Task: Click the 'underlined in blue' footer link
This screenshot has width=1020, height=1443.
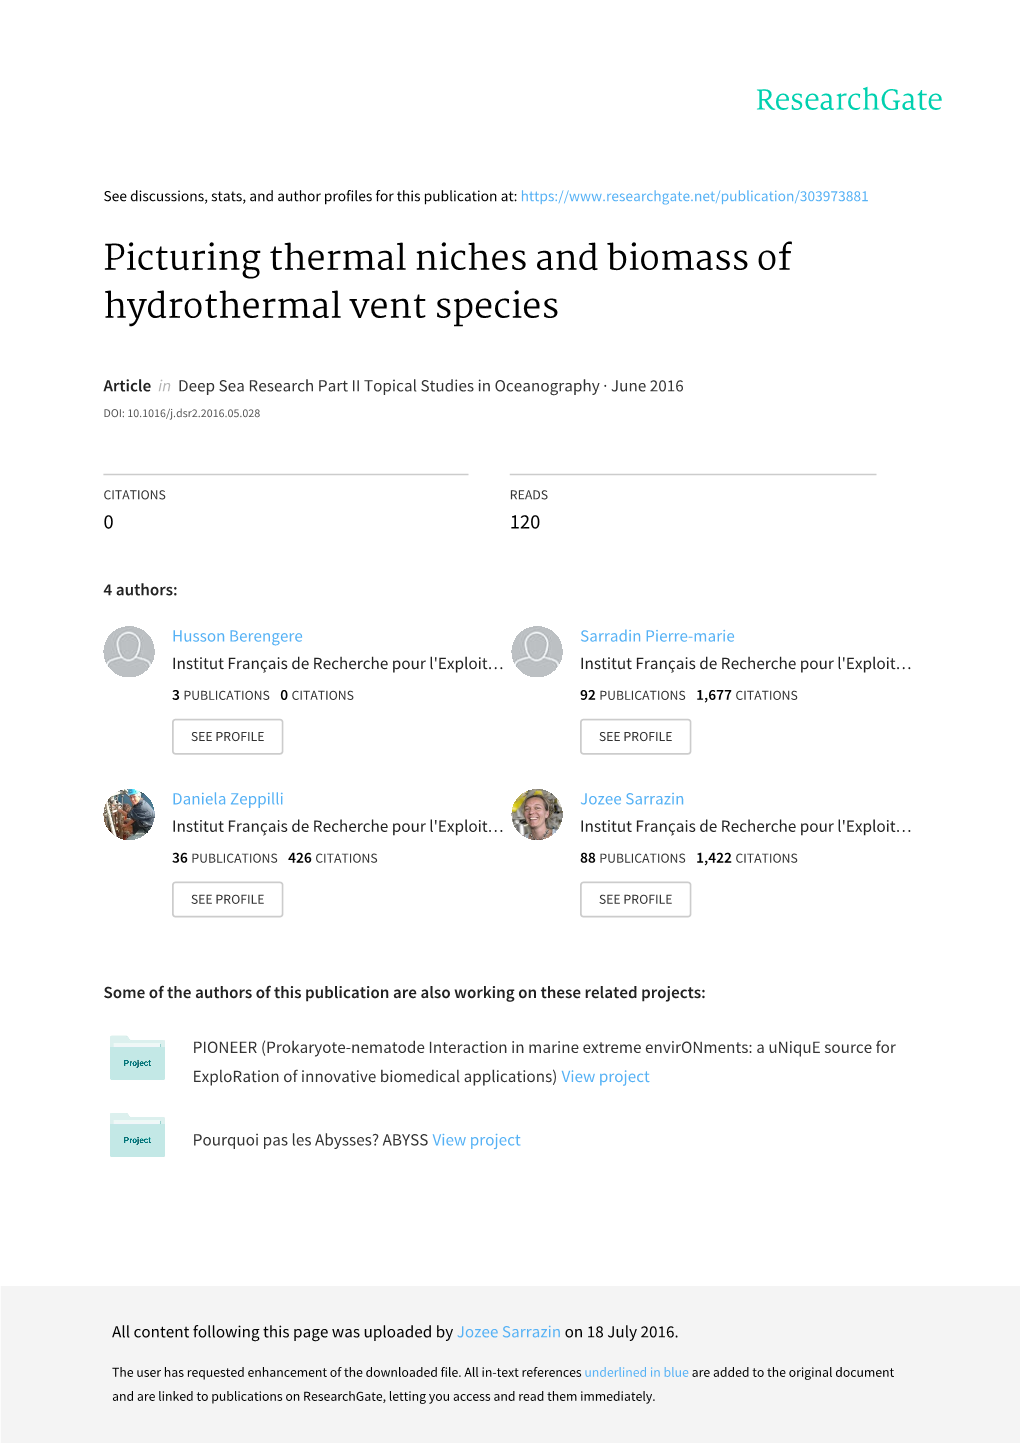Action: point(636,1373)
